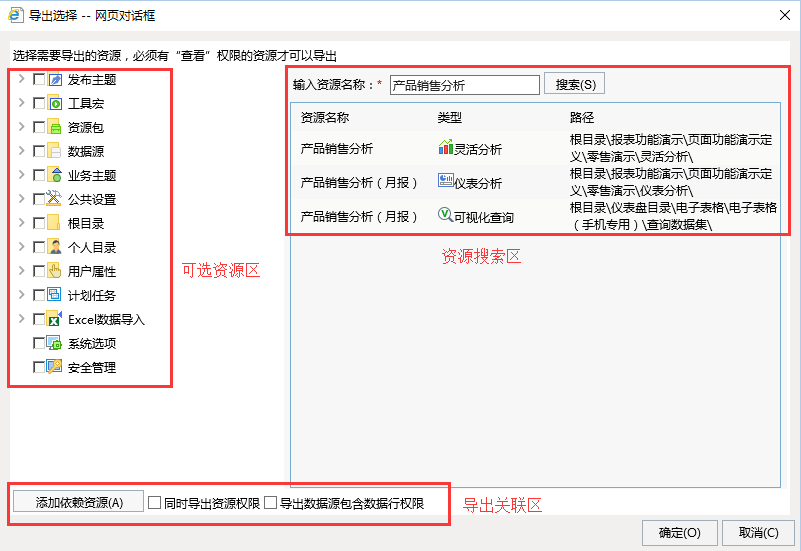
Task: Click the 搜索(S) button
Action: click(x=575, y=84)
